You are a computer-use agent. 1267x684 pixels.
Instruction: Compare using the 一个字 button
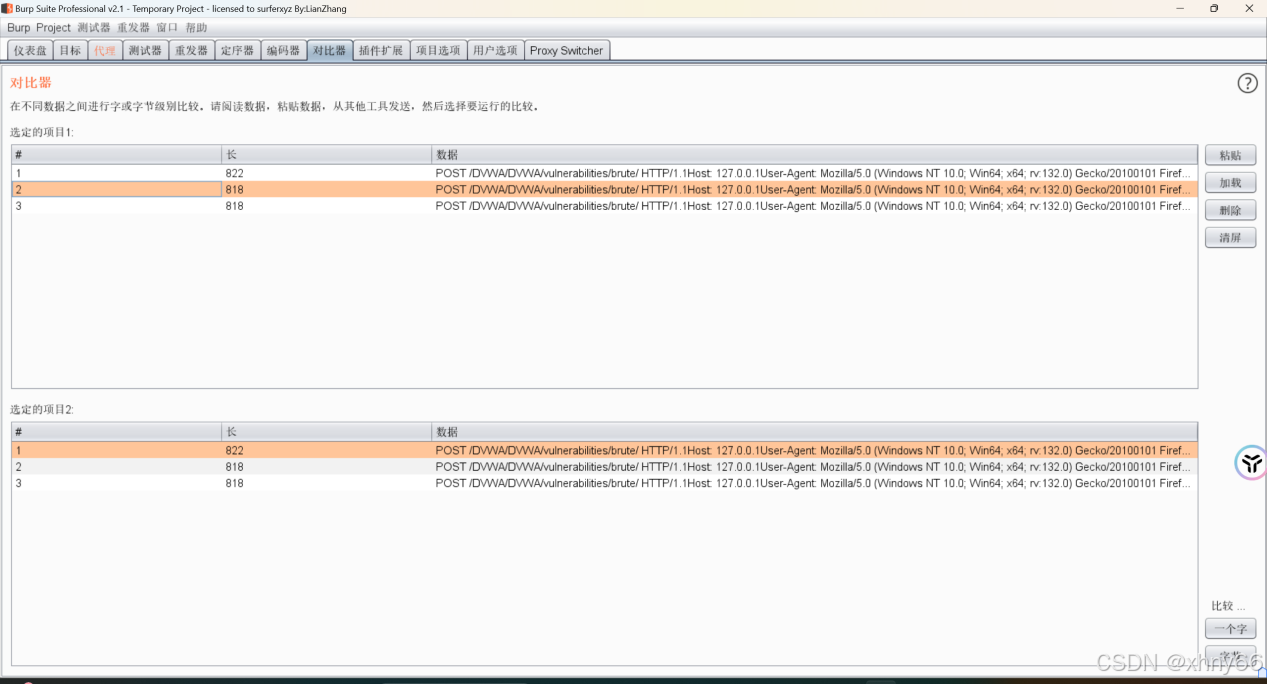click(x=1230, y=629)
